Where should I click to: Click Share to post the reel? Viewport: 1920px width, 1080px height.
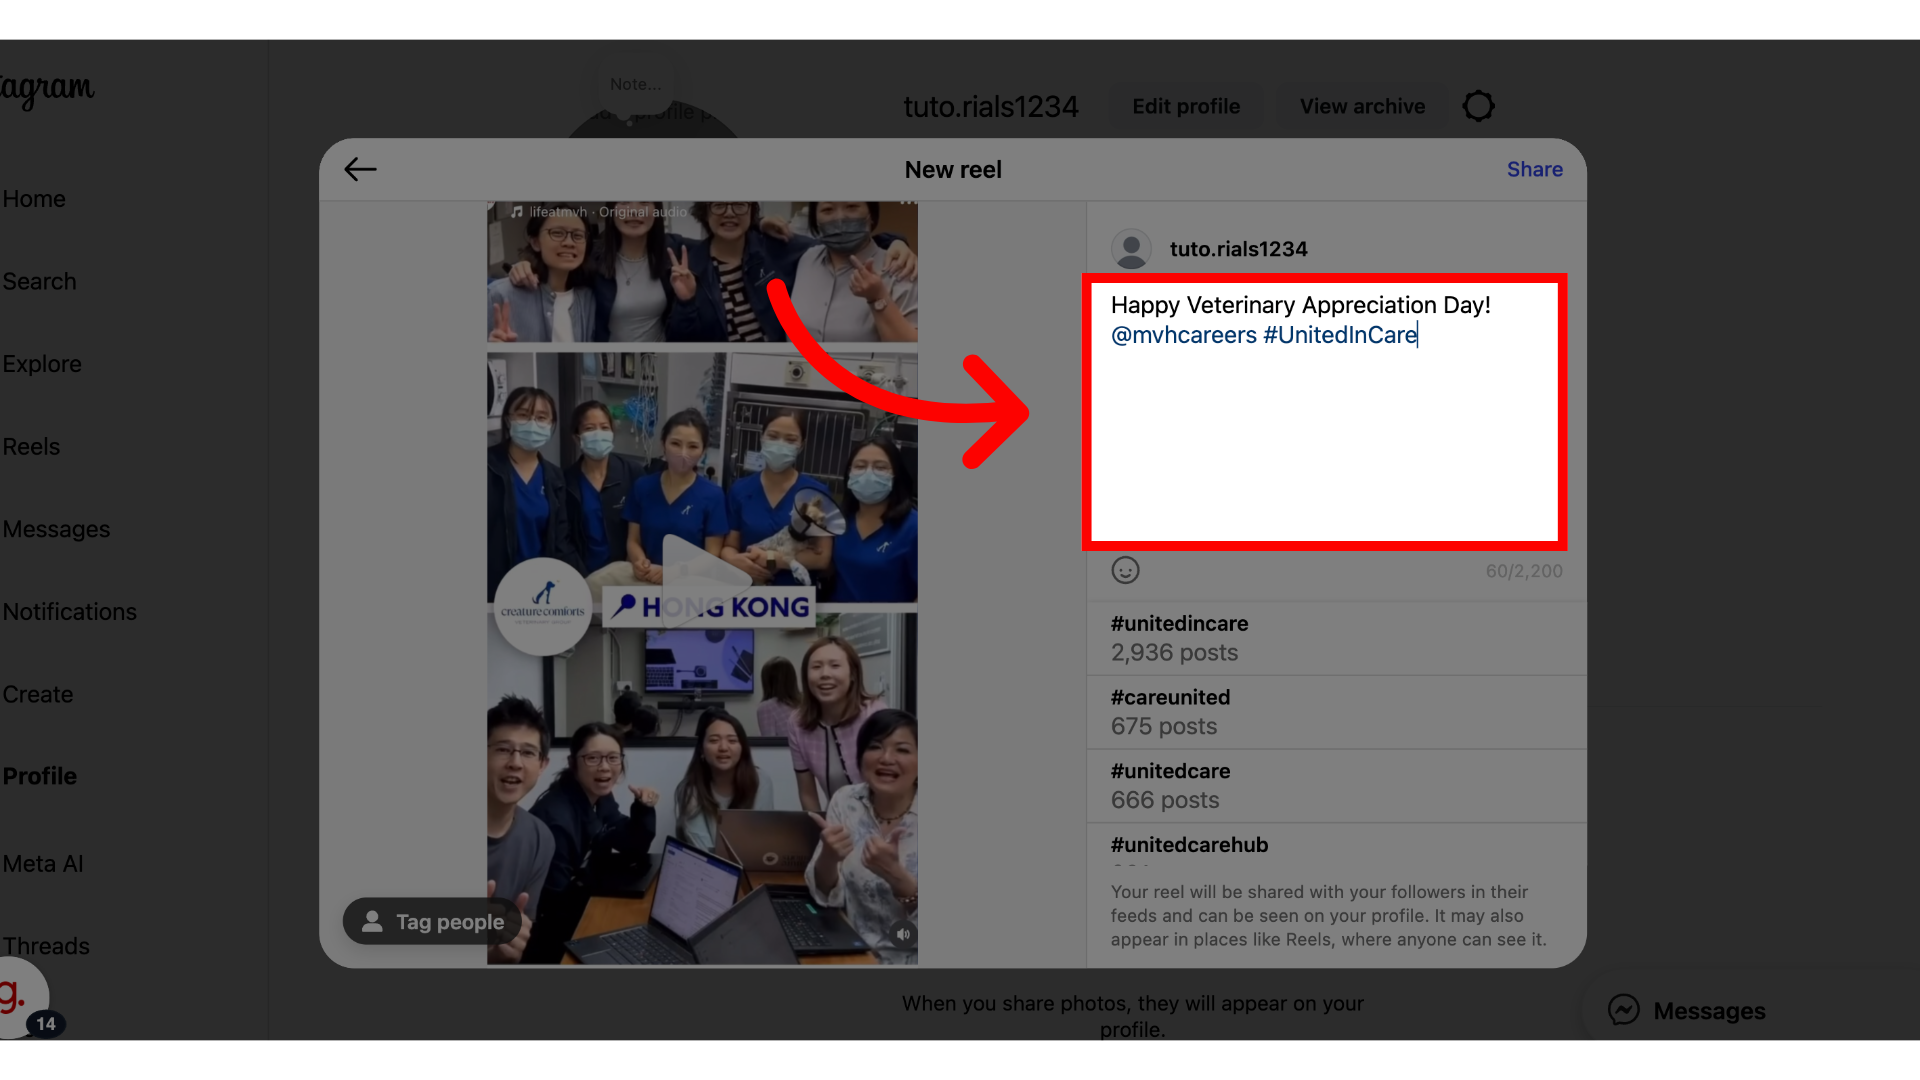click(x=1534, y=169)
